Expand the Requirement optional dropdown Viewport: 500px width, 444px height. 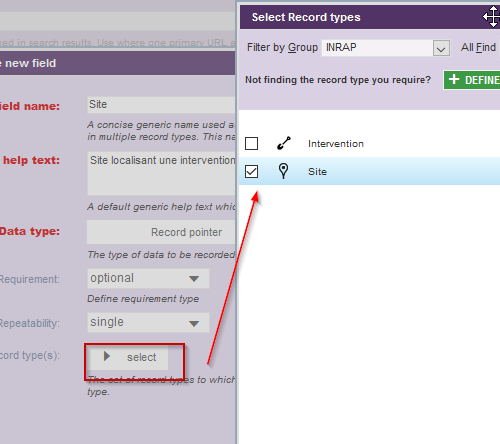click(148, 278)
